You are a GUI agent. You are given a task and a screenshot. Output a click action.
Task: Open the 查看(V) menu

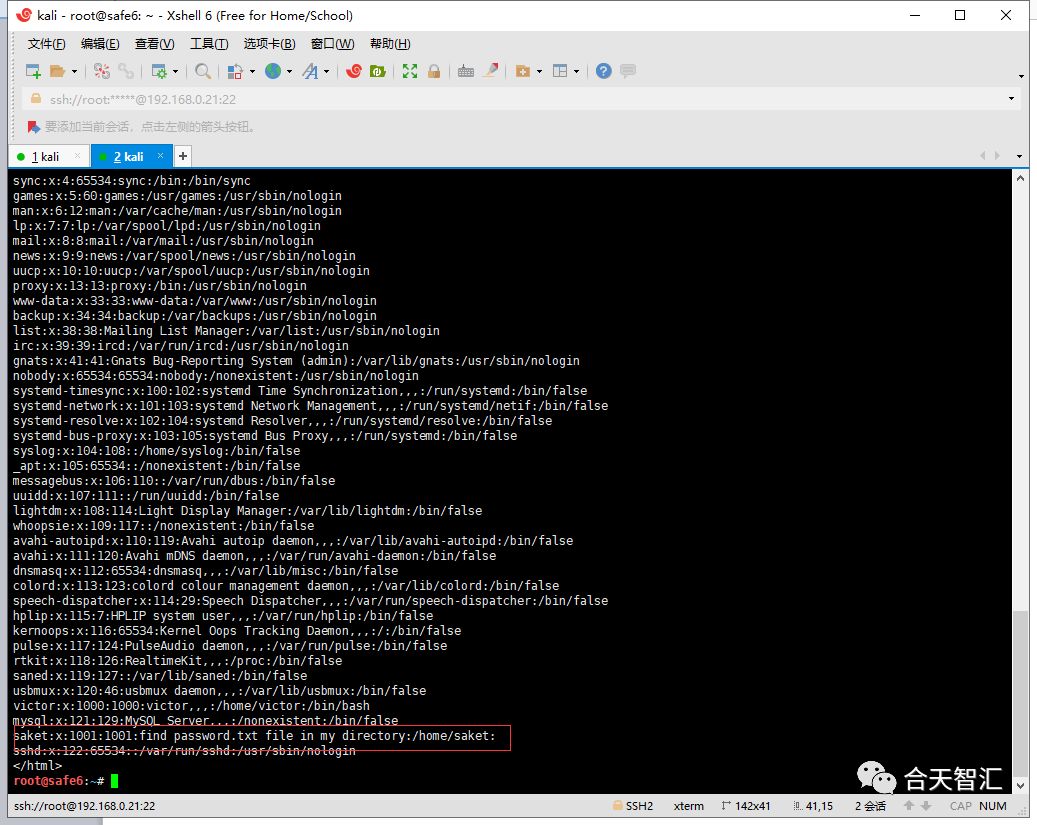(x=154, y=44)
